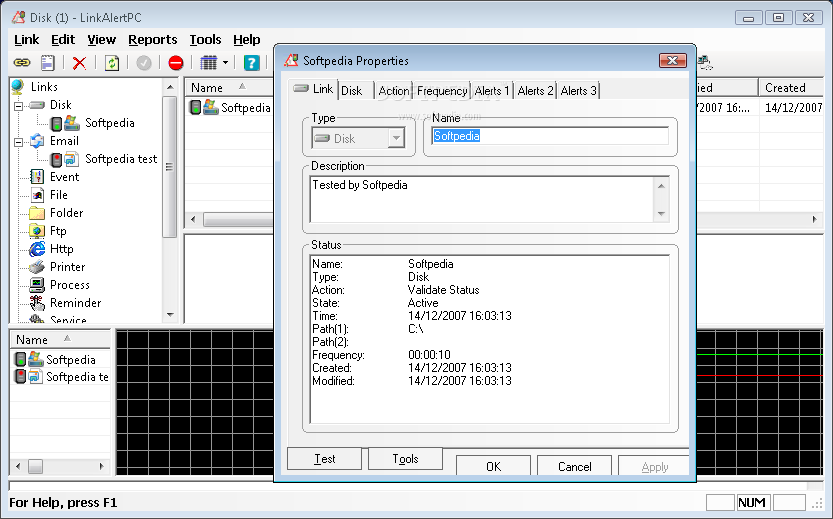Viewport: 833px width, 519px height.
Task: Click the properties sheet toolbar icon
Action: click(48, 63)
